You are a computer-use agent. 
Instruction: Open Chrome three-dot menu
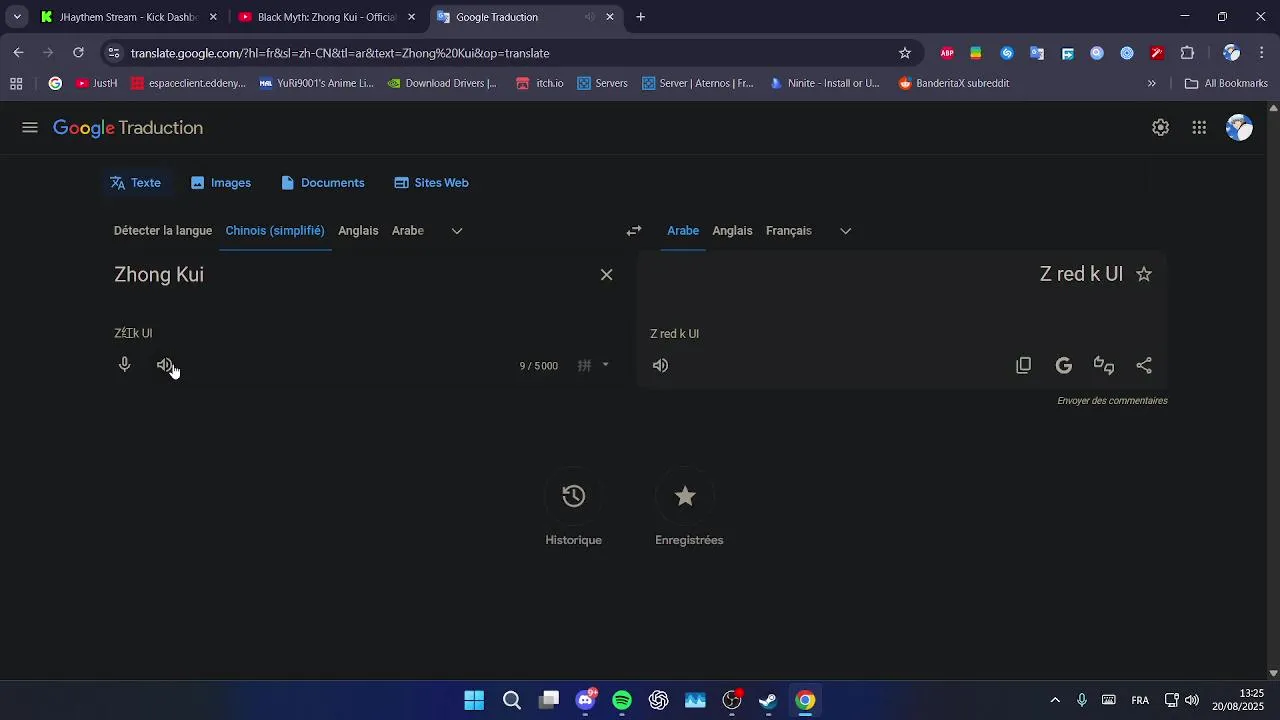pyautogui.click(x=1262, y=53)
